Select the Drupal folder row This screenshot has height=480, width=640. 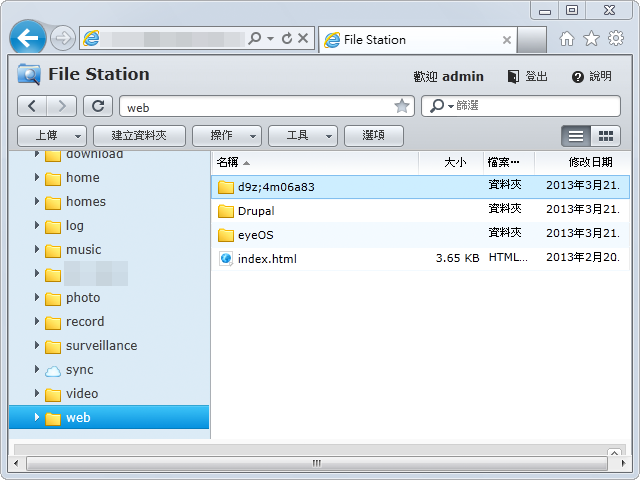(x=420, y=211)
